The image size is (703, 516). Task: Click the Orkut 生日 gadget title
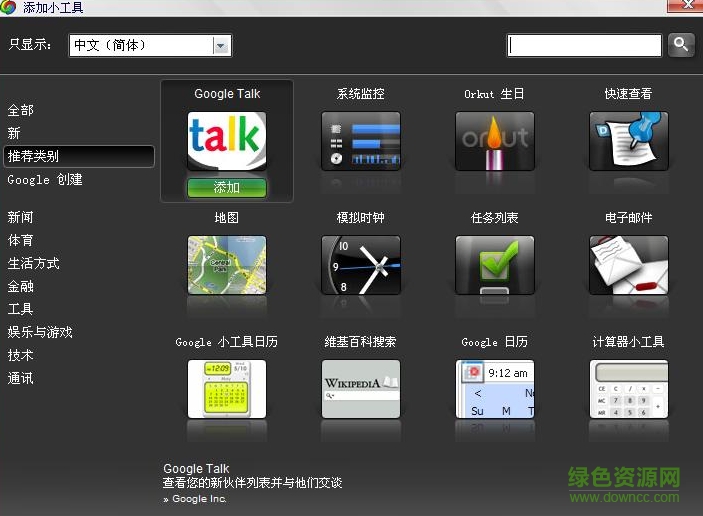click(494, 94)
